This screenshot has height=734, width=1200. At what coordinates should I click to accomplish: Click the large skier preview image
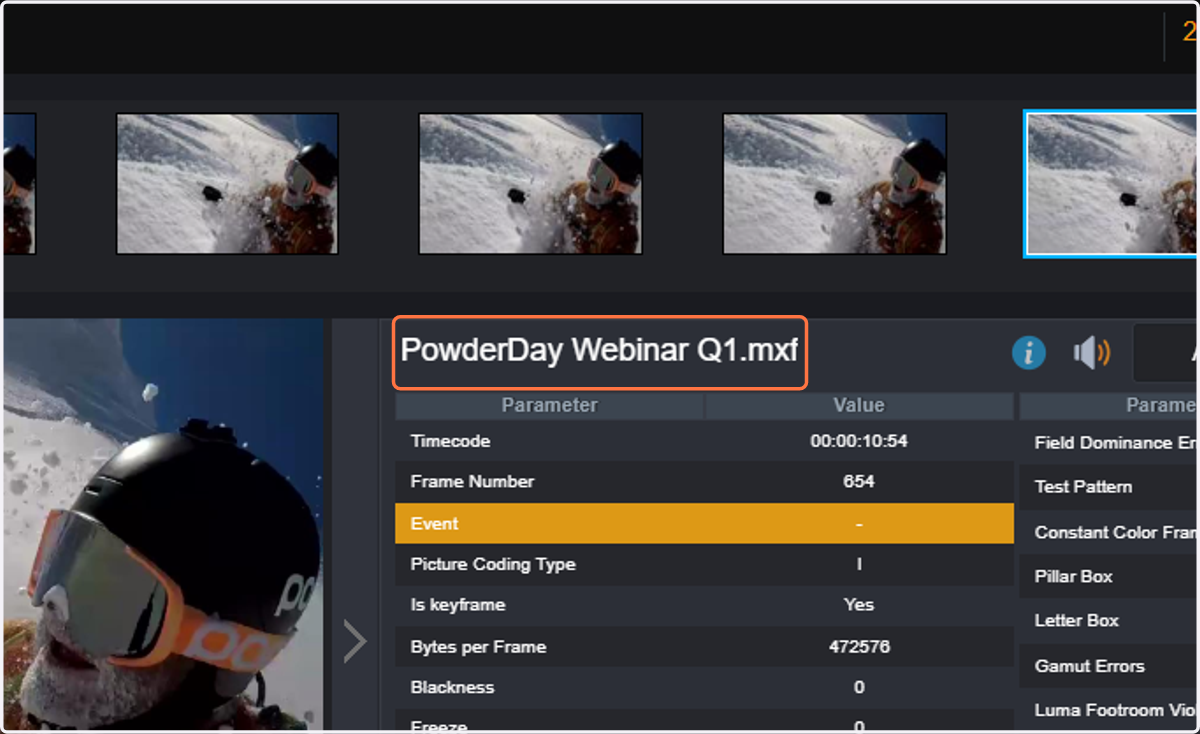point(164,523)
